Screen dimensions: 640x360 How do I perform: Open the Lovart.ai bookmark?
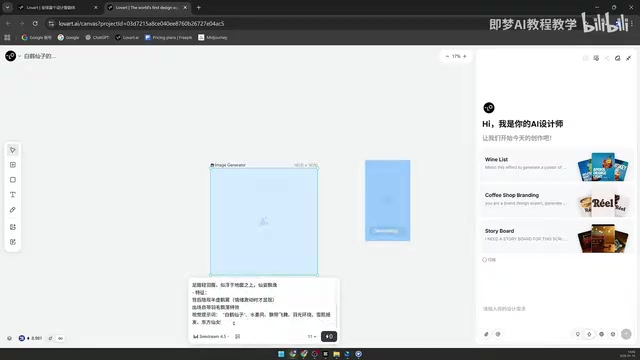[127, 38]
